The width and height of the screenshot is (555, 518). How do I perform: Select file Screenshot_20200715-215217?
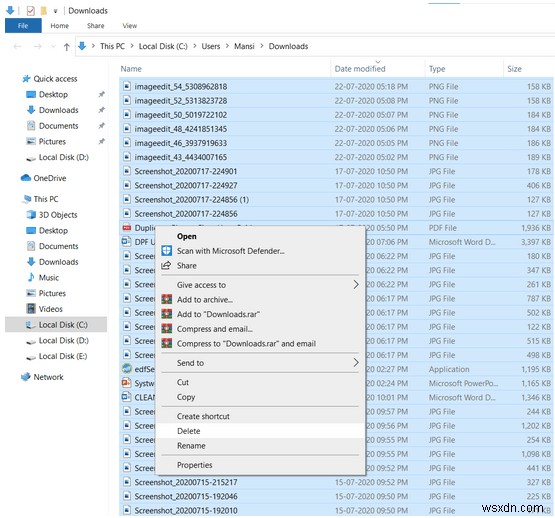(336, 482)
